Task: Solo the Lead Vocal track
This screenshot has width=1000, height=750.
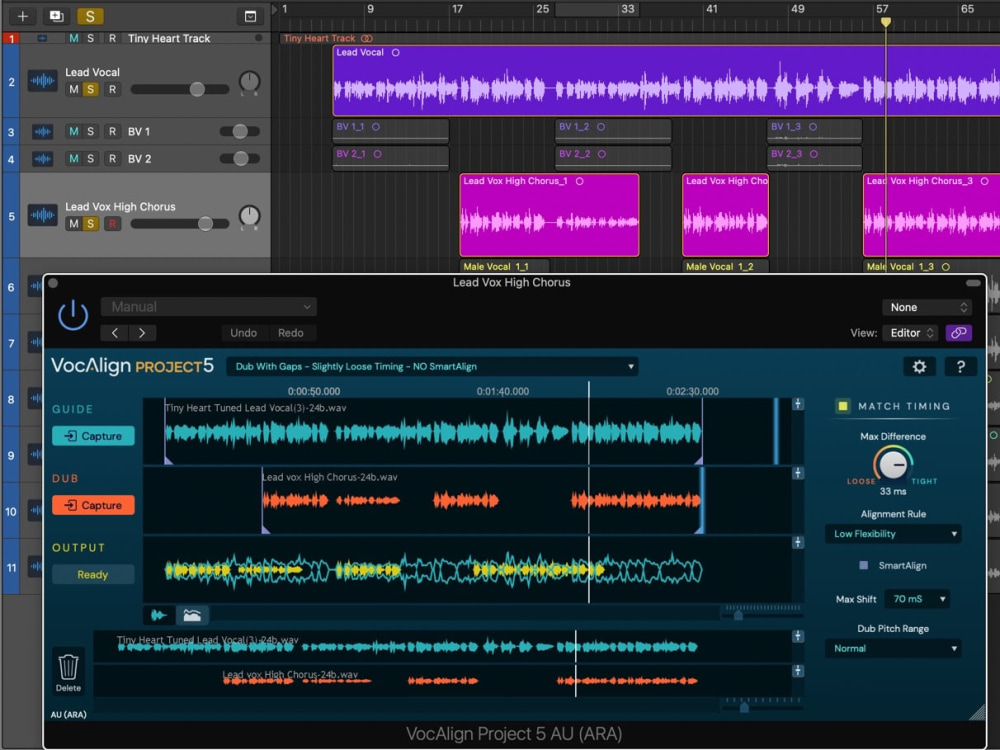Action: 91,89
